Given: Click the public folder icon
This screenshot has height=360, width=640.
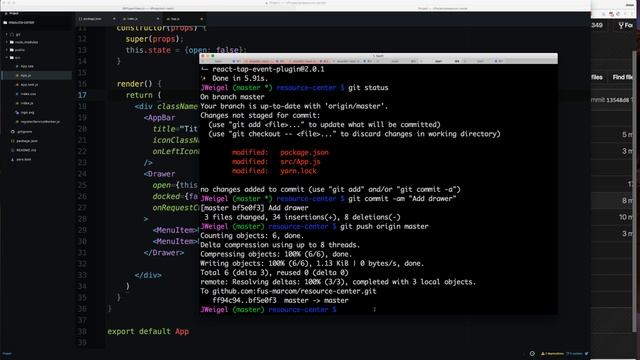Looking at the screenshot, I should 12,50.
